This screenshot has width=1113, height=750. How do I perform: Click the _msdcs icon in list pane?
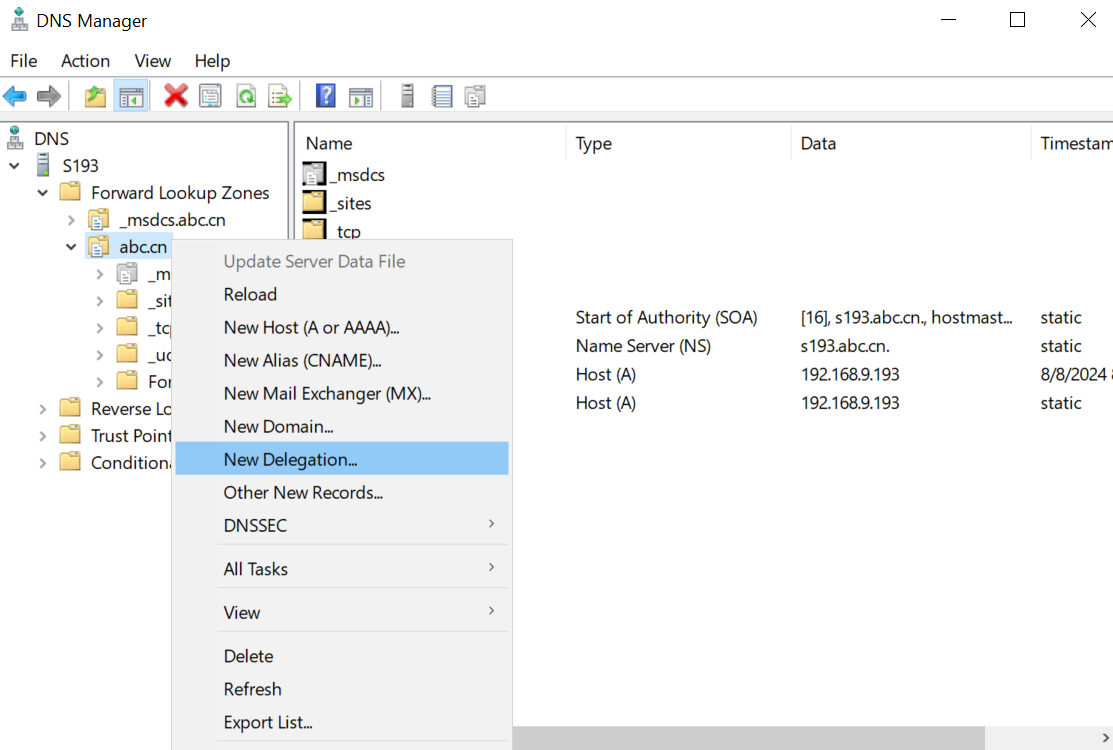coord(314,174)
